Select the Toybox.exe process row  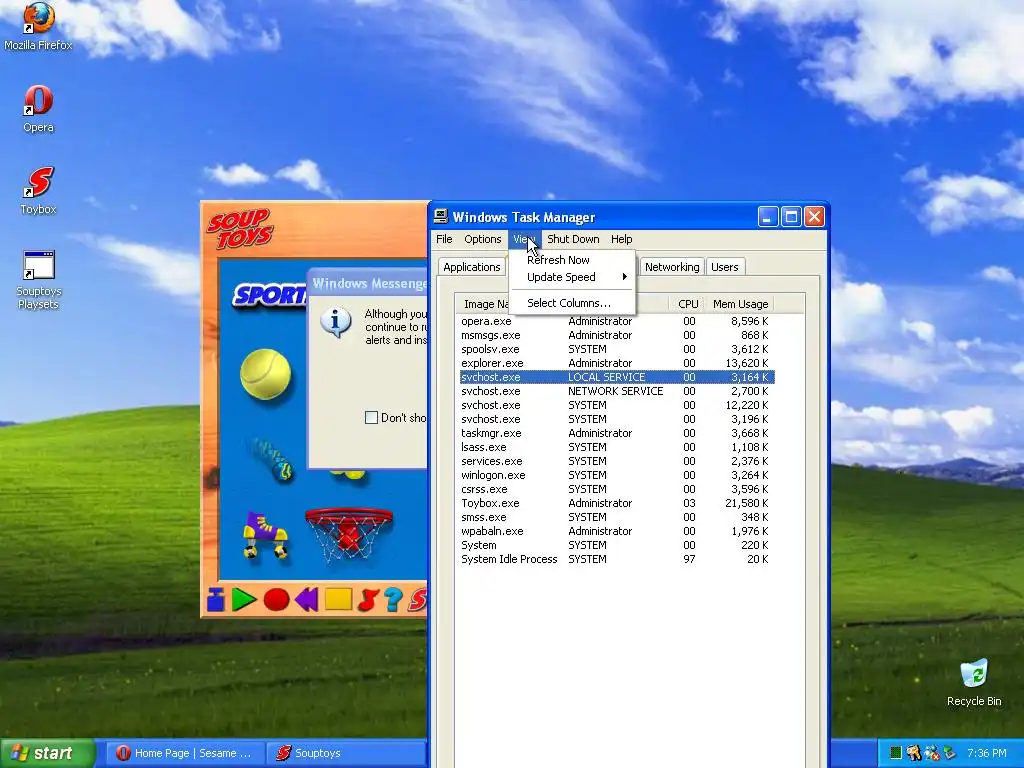(x=616, y=504)
